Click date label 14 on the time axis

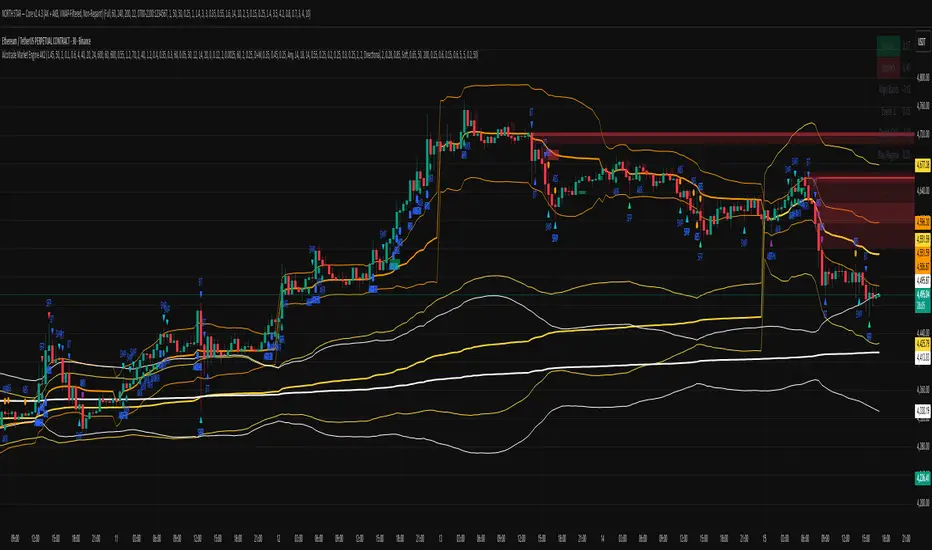602,539
